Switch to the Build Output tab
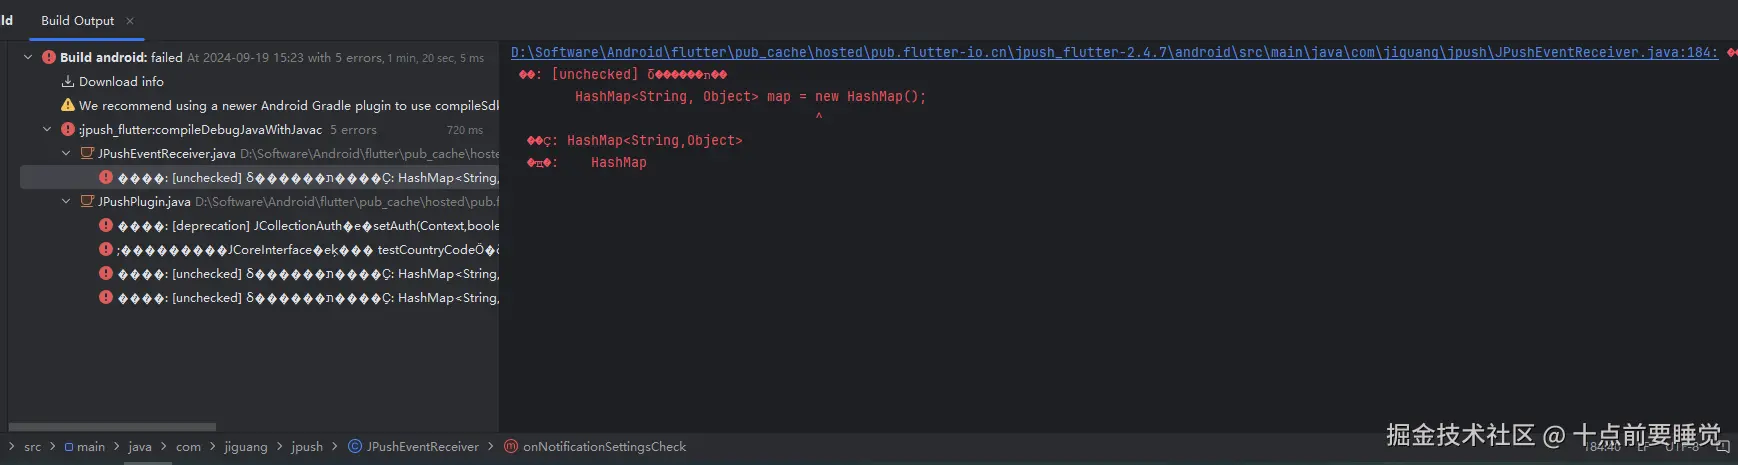Image resolution: width=1738 pixels, height=465 pixels. [77, 21]
